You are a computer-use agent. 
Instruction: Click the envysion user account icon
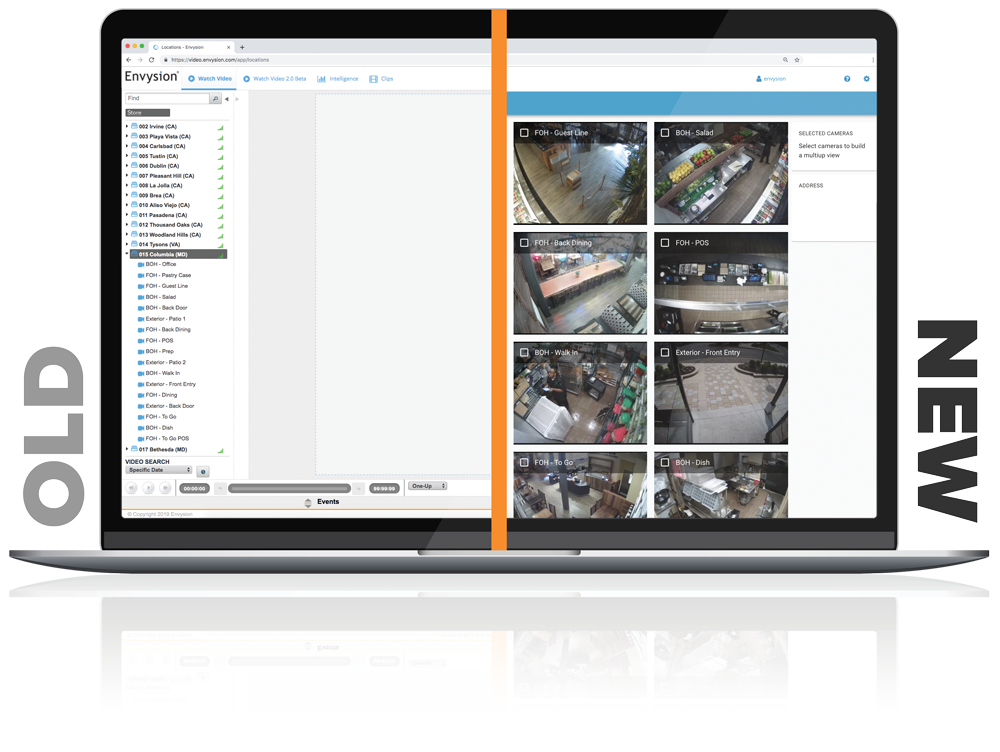759,79
